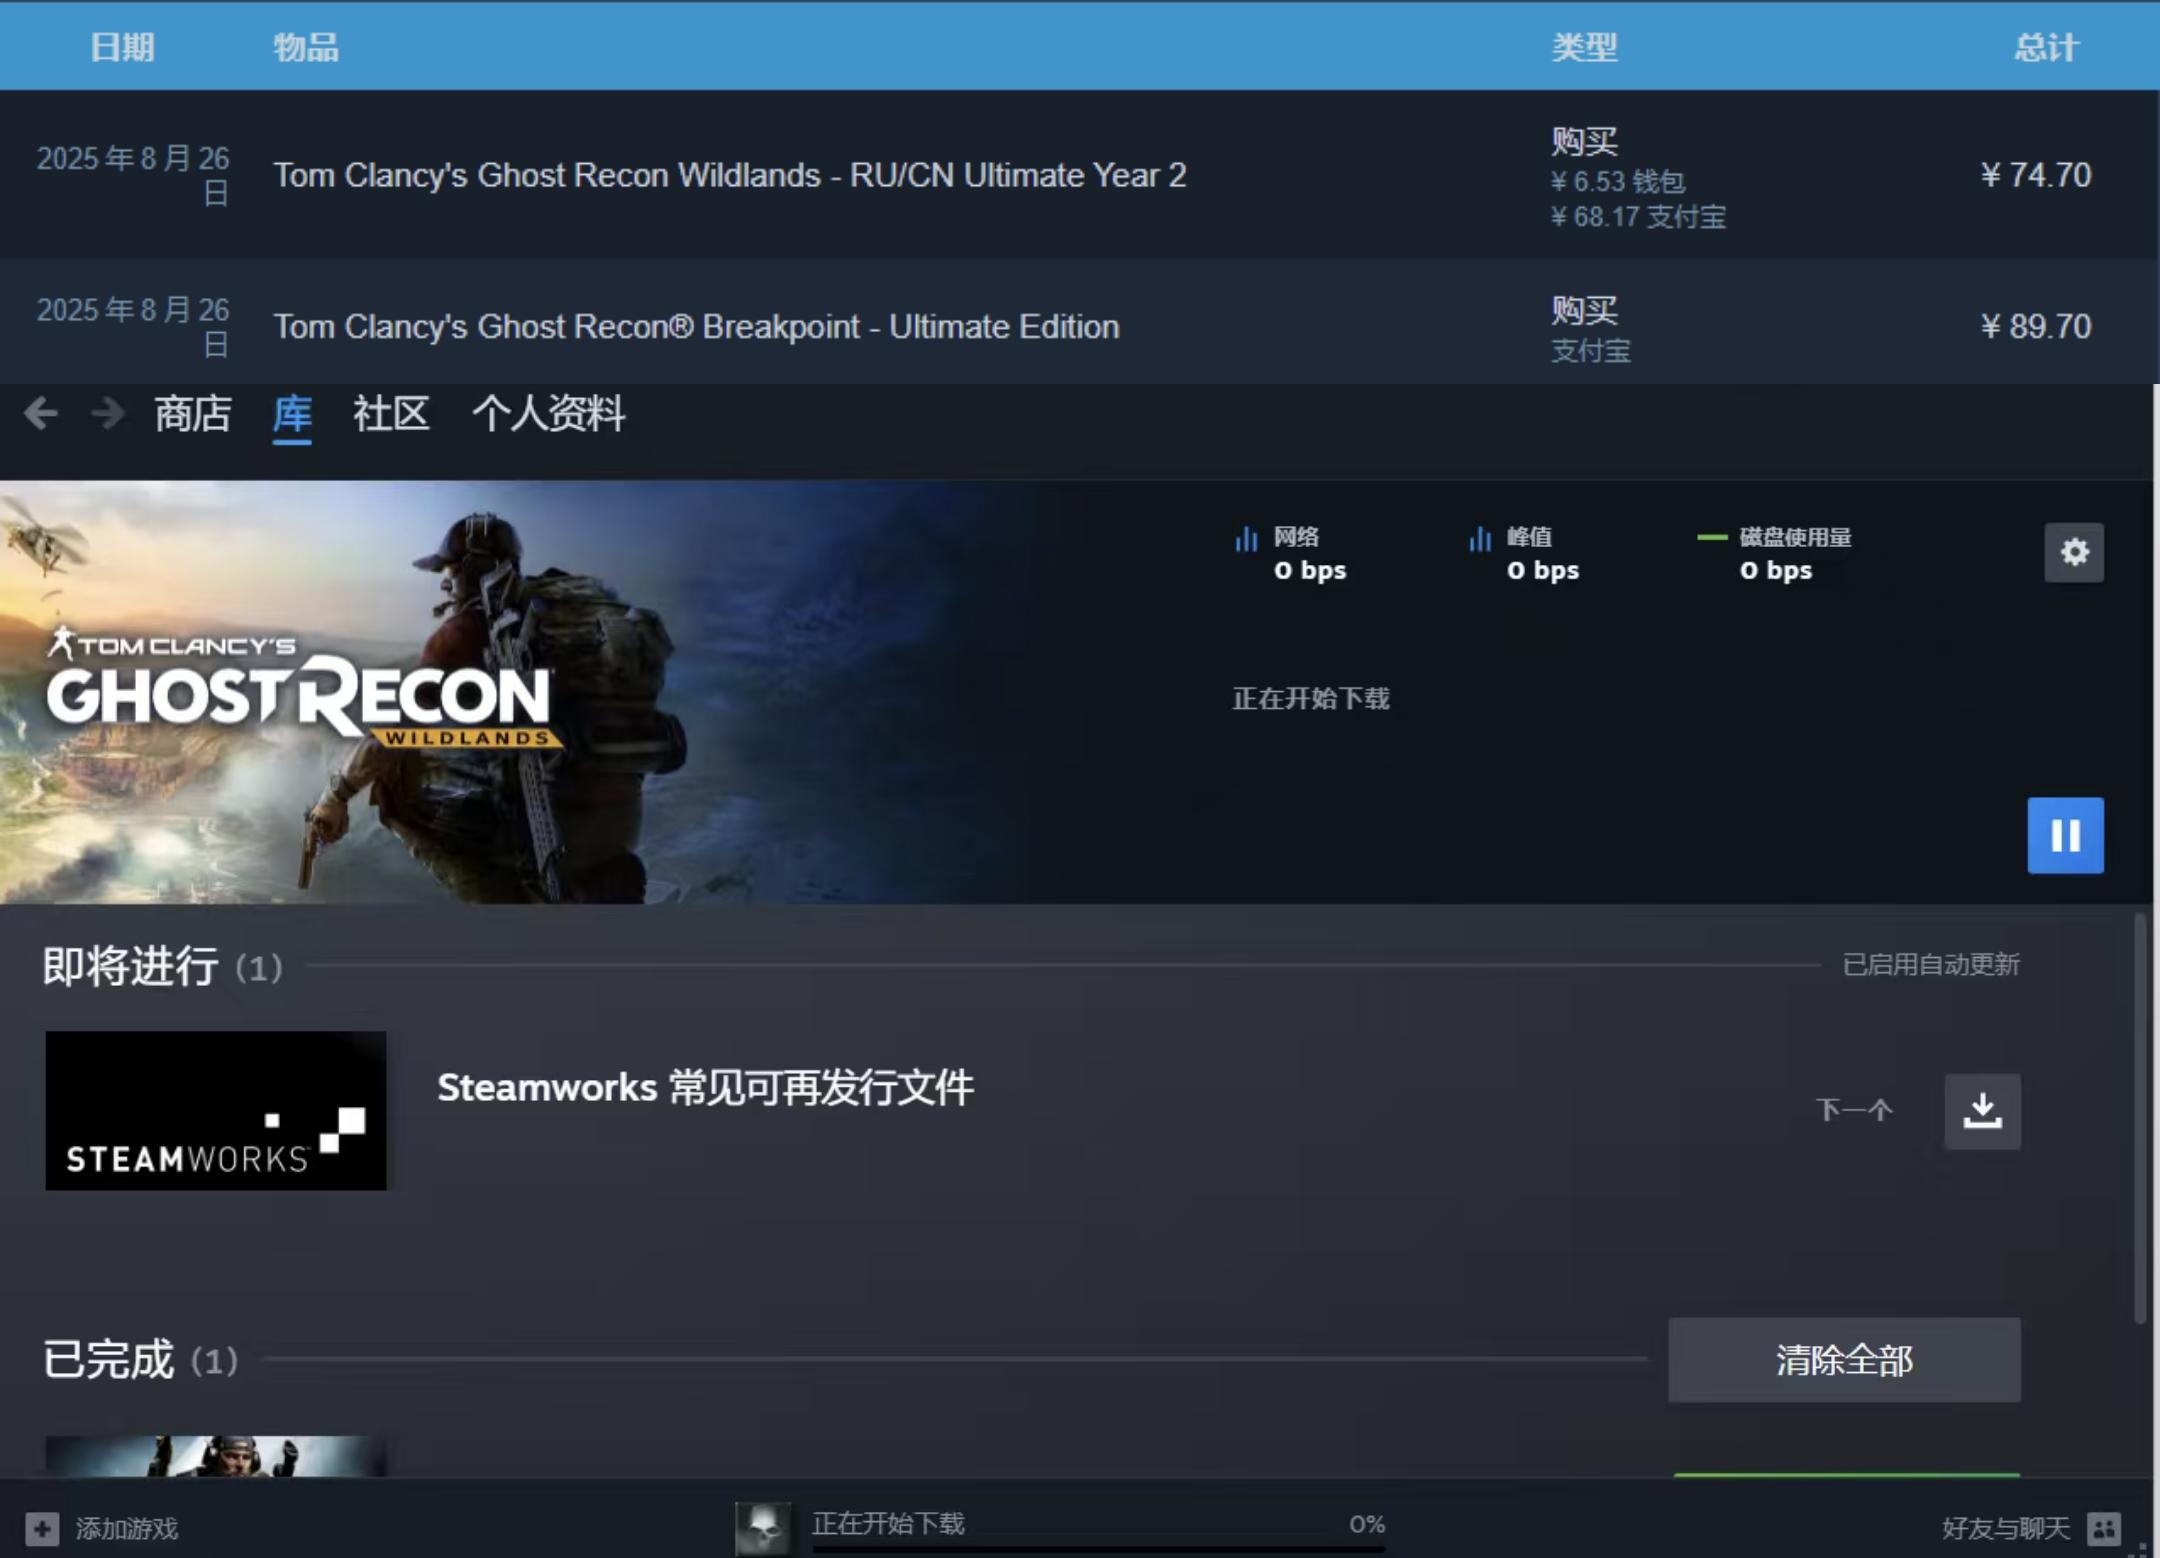Click the plus icon beside 添加游戏
Screen dimensions: 2160x1558
click(x=42, y=1528)
